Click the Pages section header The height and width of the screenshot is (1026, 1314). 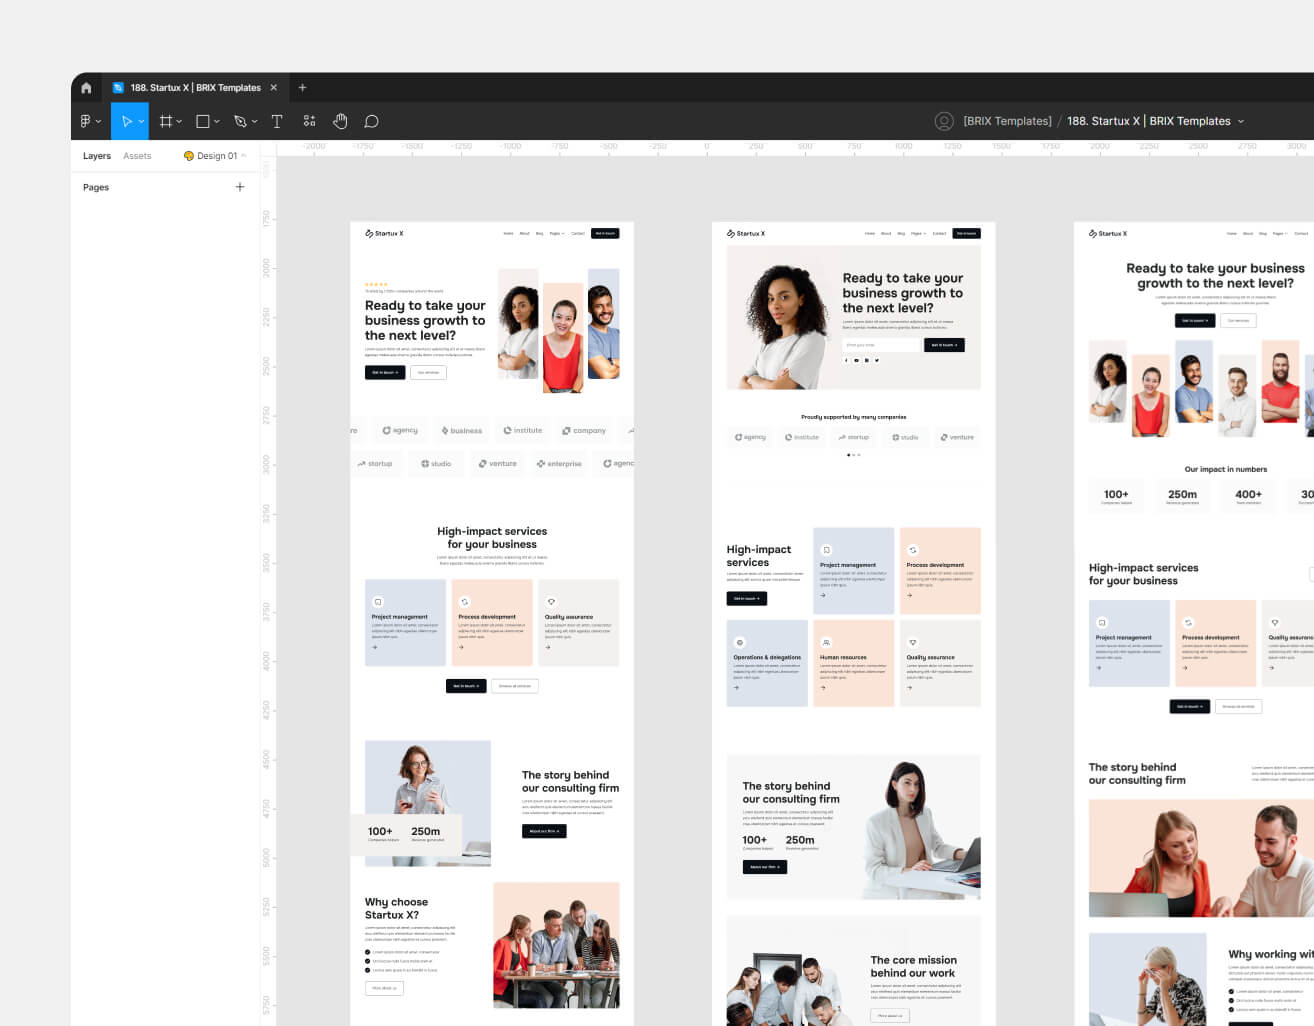96,187
